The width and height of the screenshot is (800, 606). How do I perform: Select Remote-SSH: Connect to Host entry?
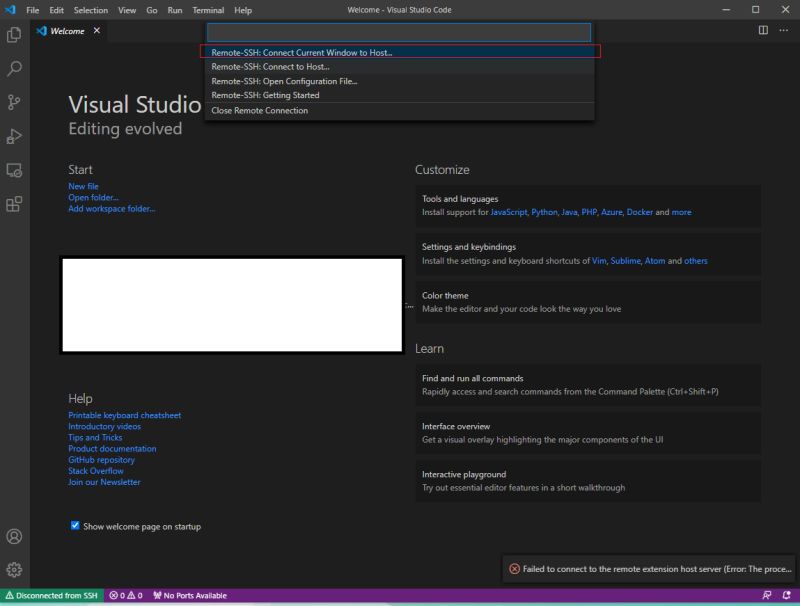click(268, 67)
